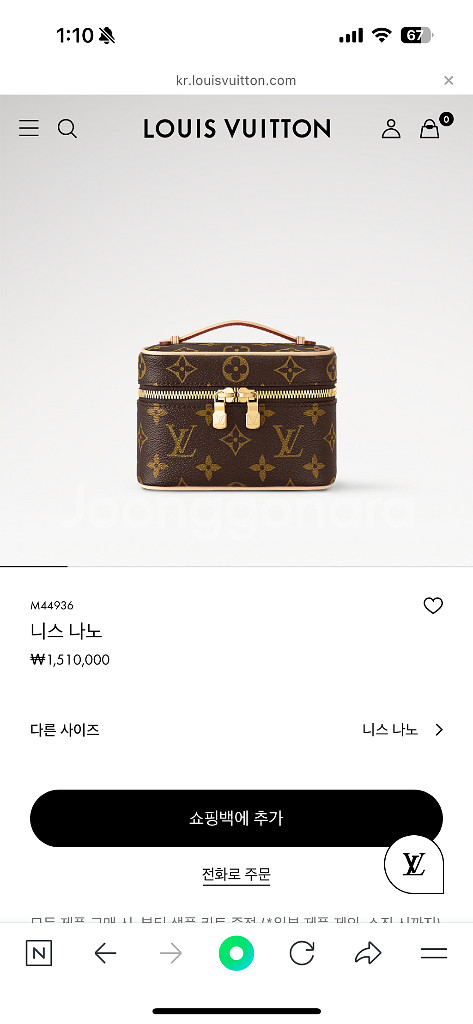Add item to wishlist with heart icon
The image size is (473, 1024).
pyautogui.click(x=433, y=605)
